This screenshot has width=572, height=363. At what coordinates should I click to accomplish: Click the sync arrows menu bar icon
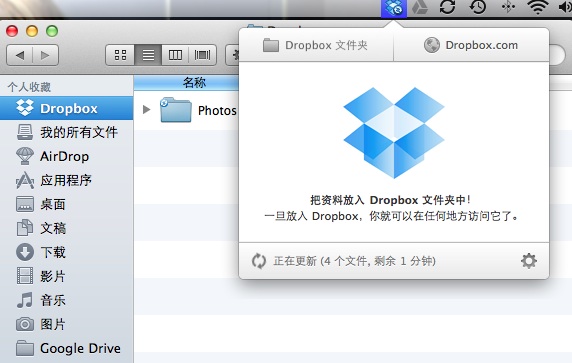[x=448, y=7]
